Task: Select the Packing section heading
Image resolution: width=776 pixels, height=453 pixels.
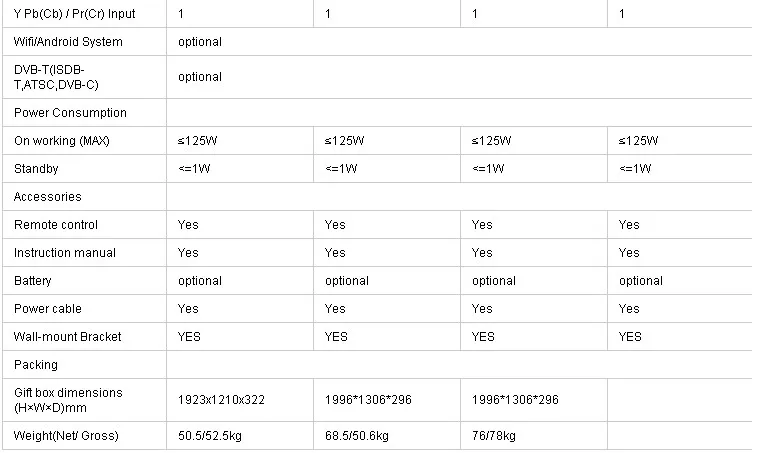Action: click(36, 365)
